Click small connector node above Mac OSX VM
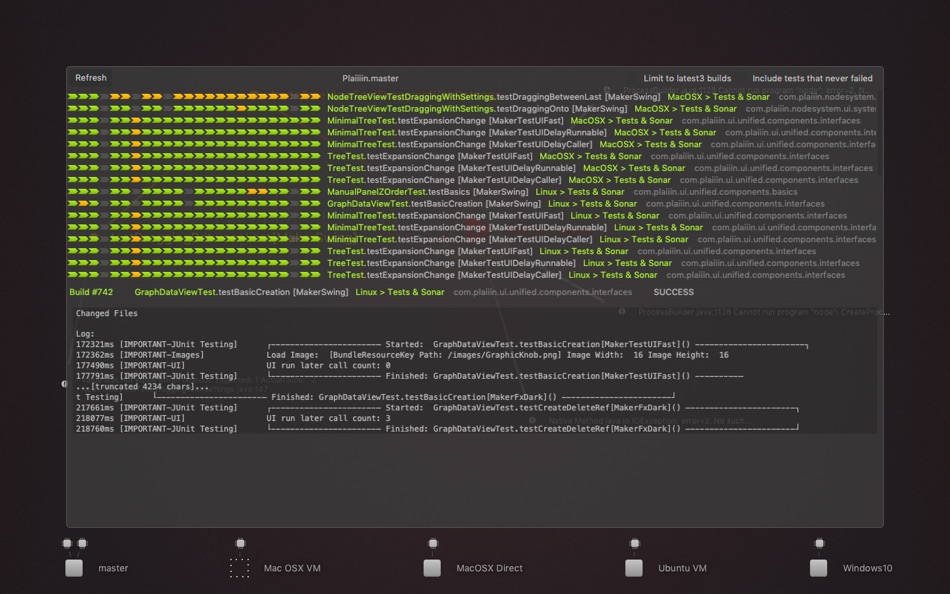This screenshot has height=594, width=950. (x=241, y=543)
